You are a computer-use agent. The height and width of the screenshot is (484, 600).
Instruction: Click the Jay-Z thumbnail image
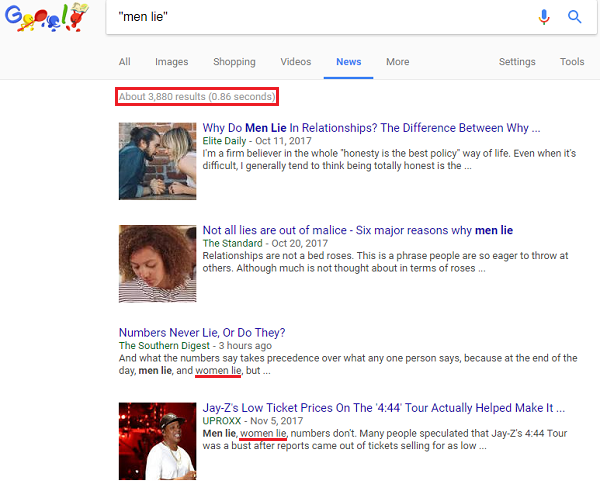pos(157,441)
